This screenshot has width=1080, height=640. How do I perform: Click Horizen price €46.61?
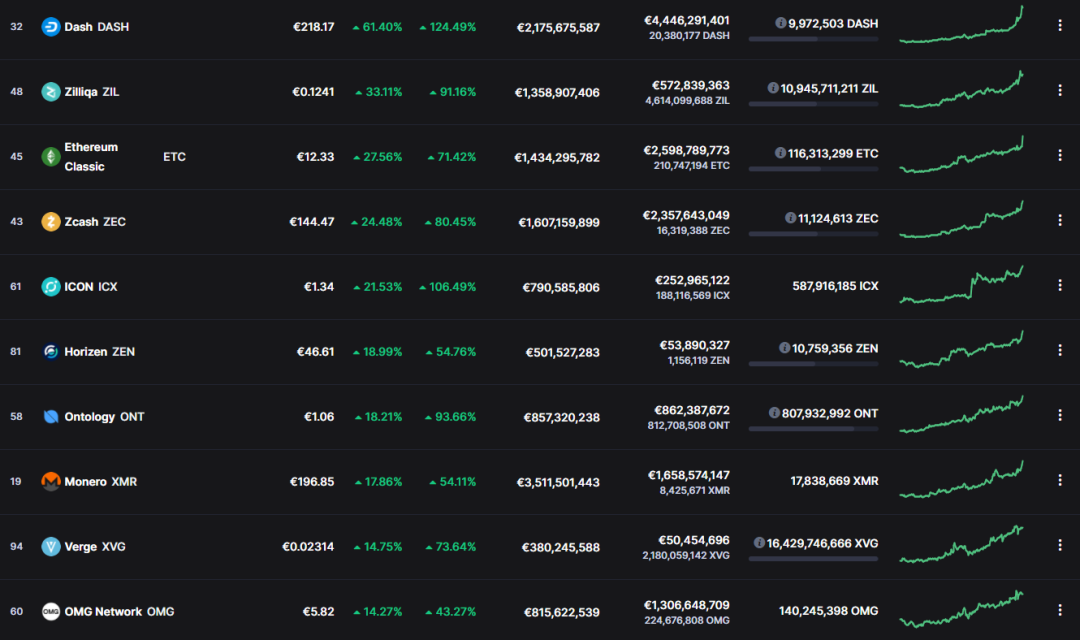point(315,351)
